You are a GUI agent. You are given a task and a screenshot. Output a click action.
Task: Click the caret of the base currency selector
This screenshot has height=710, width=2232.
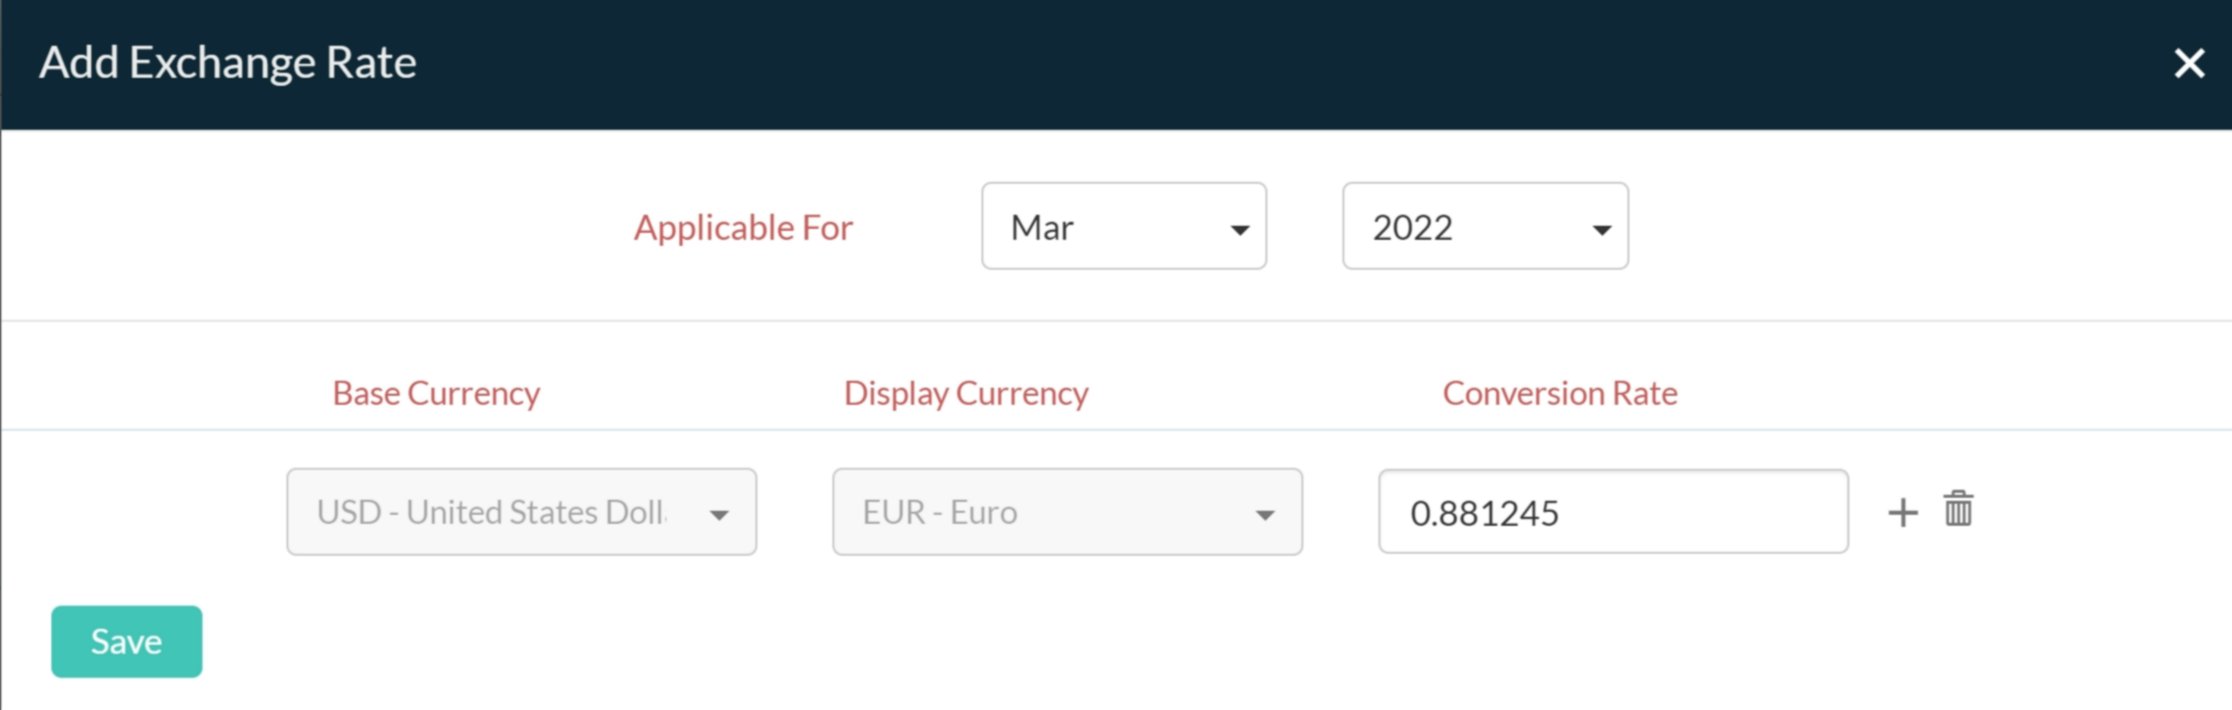719,515
